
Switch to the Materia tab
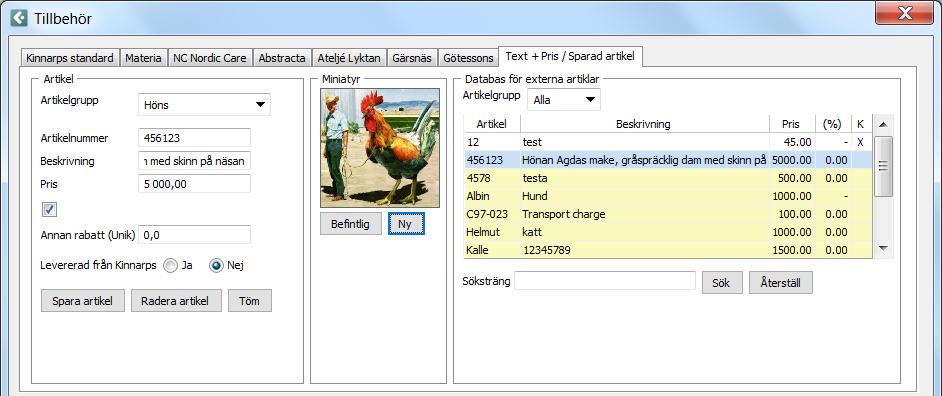tap(143, 58)
